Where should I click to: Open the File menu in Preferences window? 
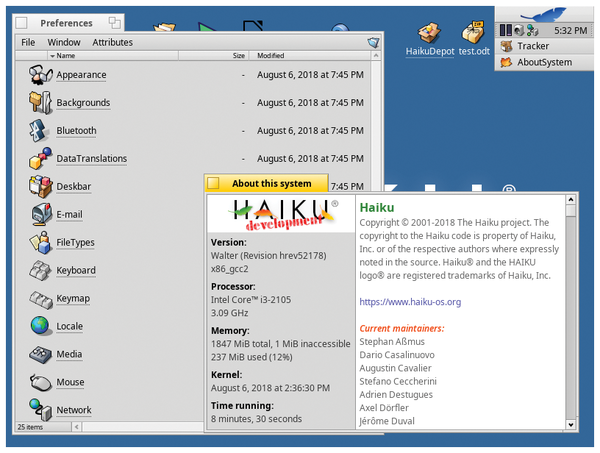click(x=28, y=42)
